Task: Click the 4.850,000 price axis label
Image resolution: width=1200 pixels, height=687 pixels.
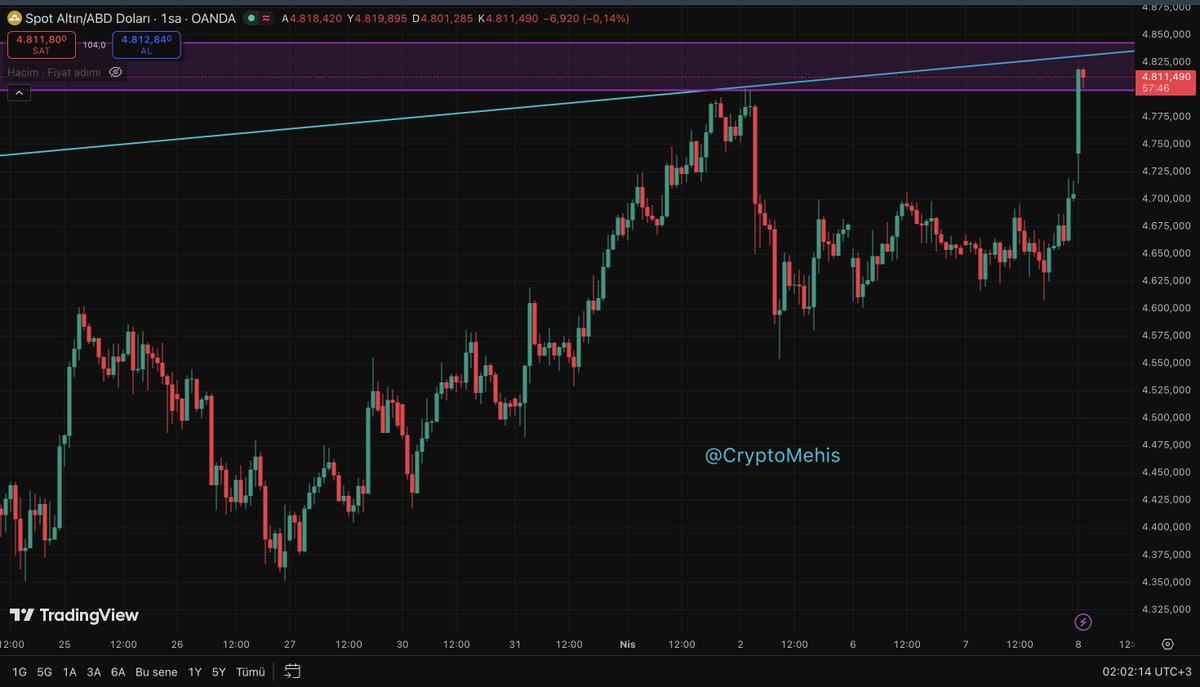Action: (1166, 34)
